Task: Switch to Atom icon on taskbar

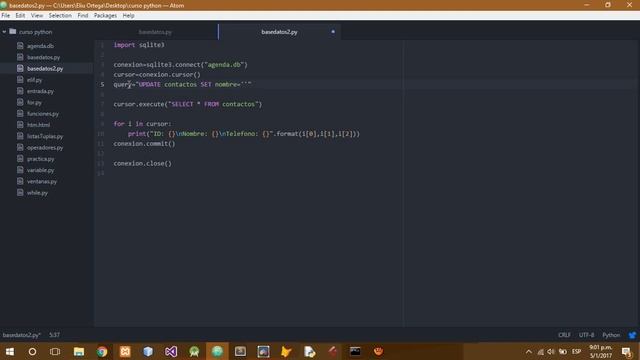Action: click(x=217, y=351)
